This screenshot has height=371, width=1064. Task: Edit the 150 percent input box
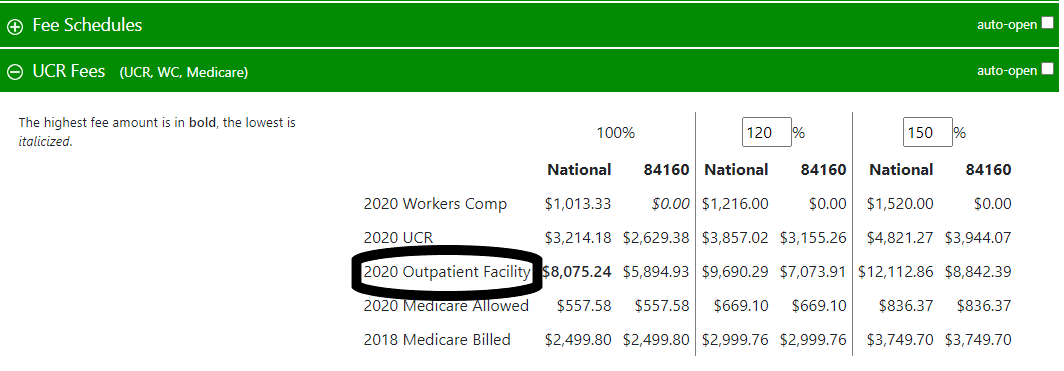point(928,132)
